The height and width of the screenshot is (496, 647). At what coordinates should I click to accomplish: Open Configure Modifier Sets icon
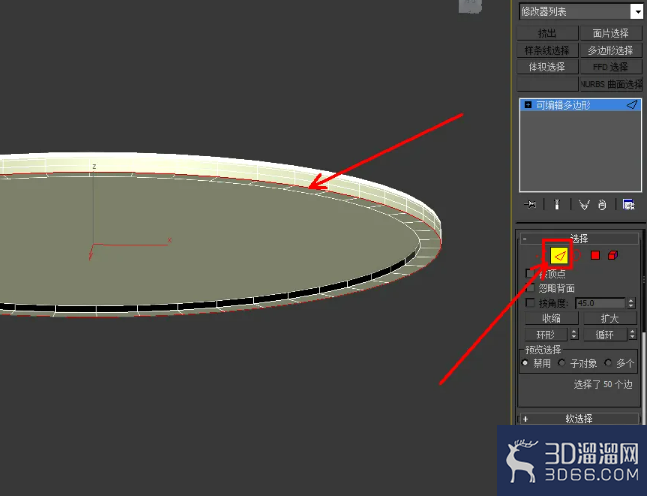(x=628, y=204)
